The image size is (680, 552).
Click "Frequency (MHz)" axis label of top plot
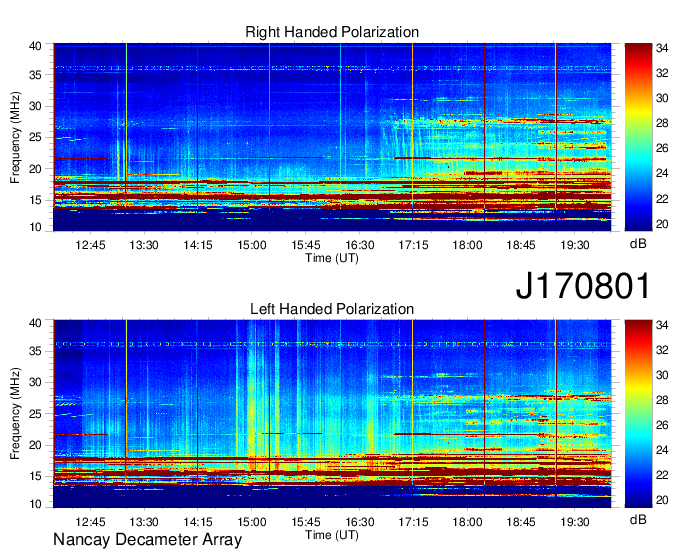coord(15,137)
